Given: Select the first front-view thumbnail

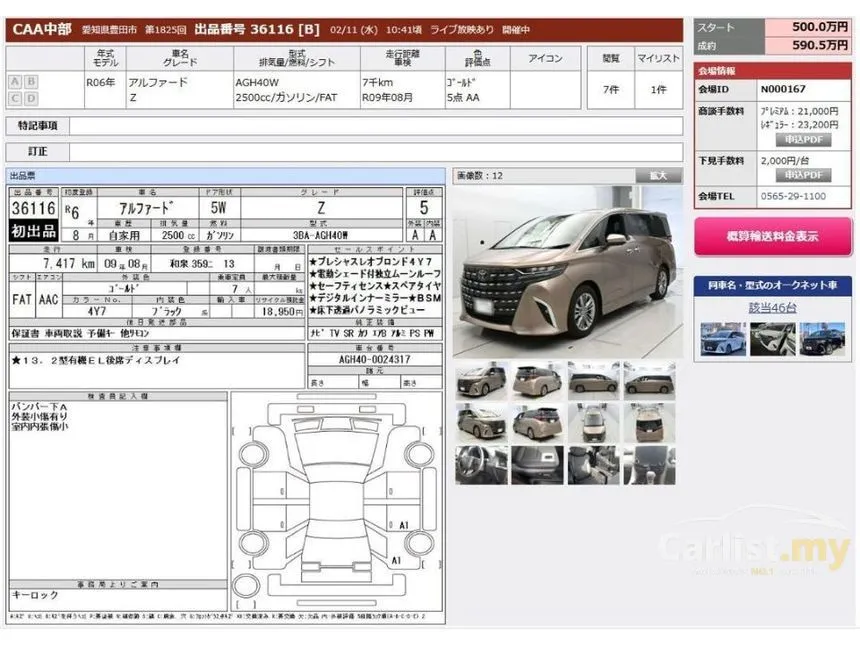Looking at the screenshot, I should (482, 381).
